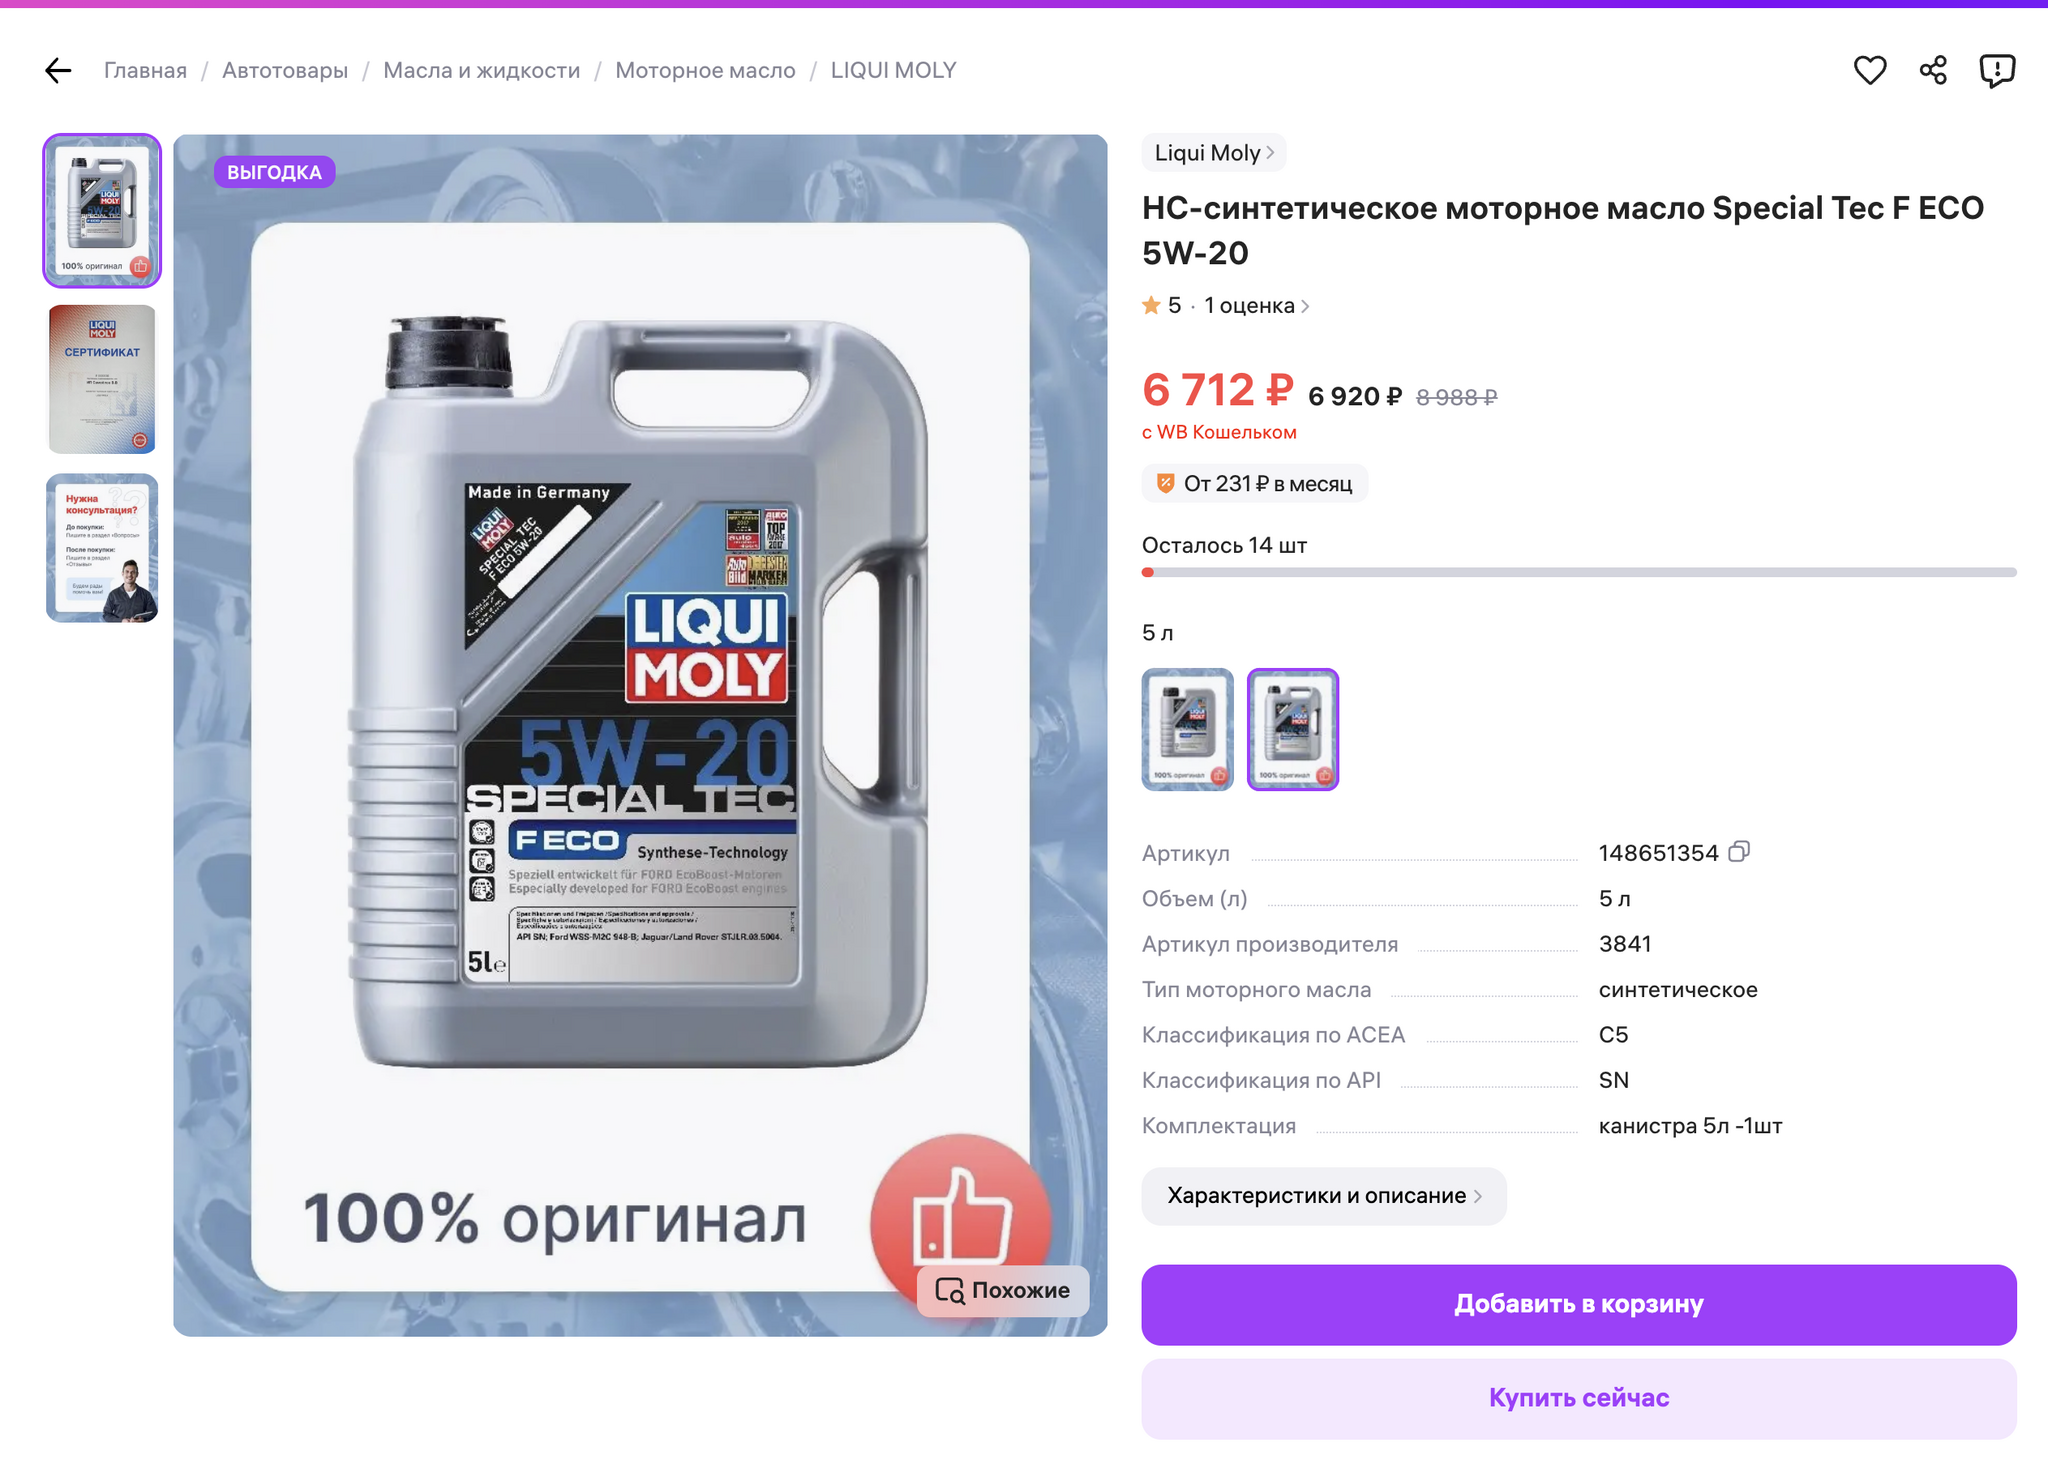Click the back arrow icon

[58, 70]
